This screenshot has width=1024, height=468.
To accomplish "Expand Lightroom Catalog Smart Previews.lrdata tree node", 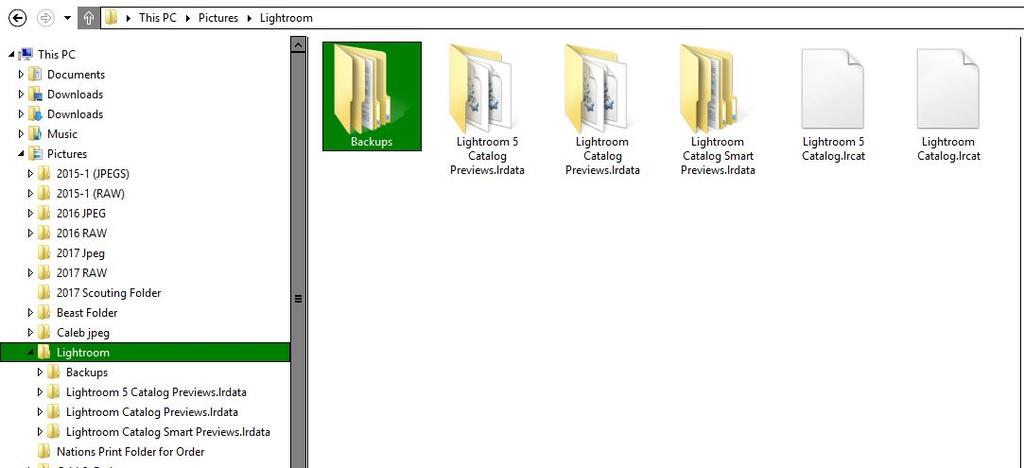I will tap(40, 432).
